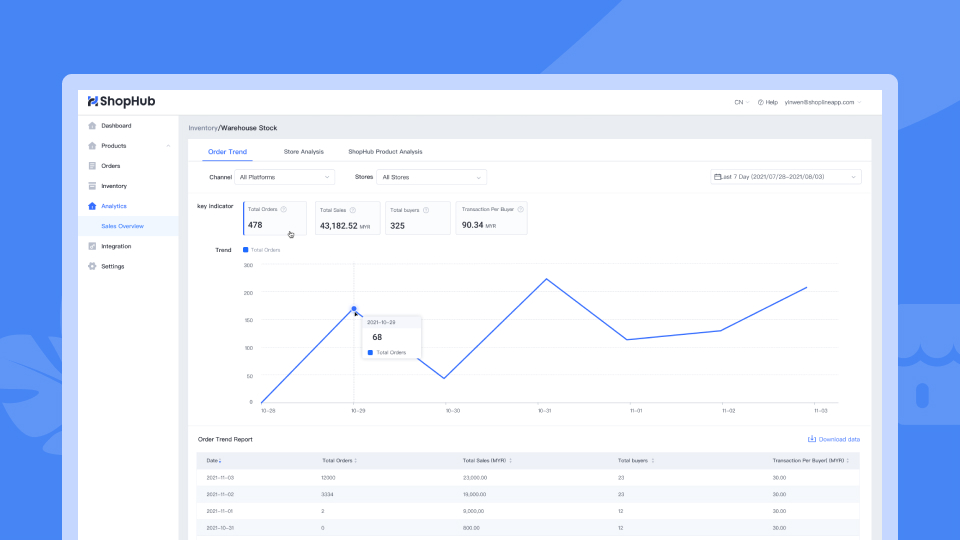Switch to ShopHub Product Analysis tab
Image resolution: width=960 pixels, height=540 pixels.
tap(385, 152)
